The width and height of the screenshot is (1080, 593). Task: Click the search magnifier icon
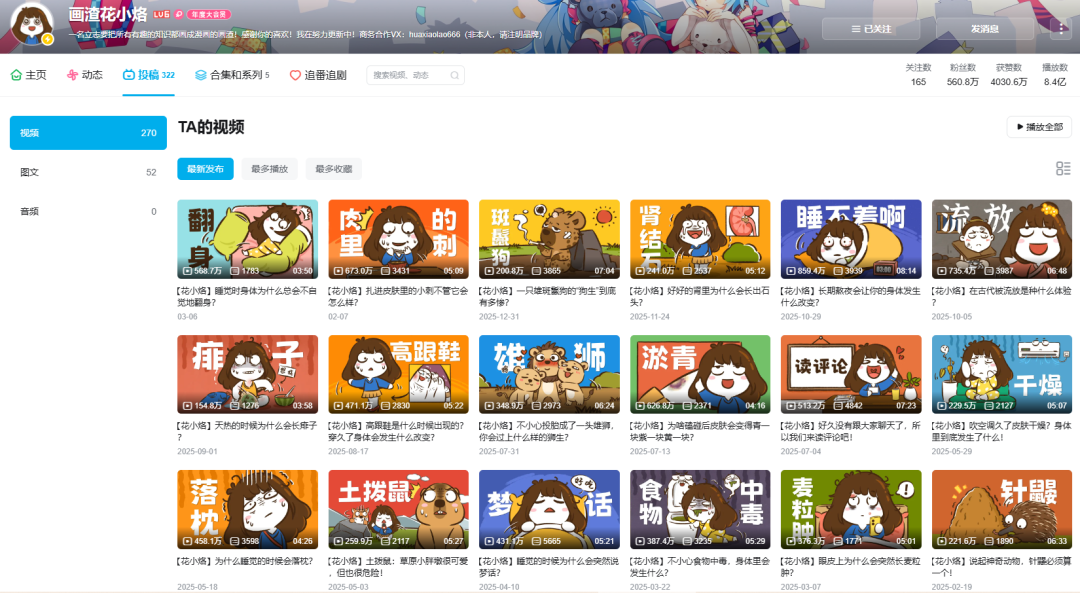pos(454,75)
